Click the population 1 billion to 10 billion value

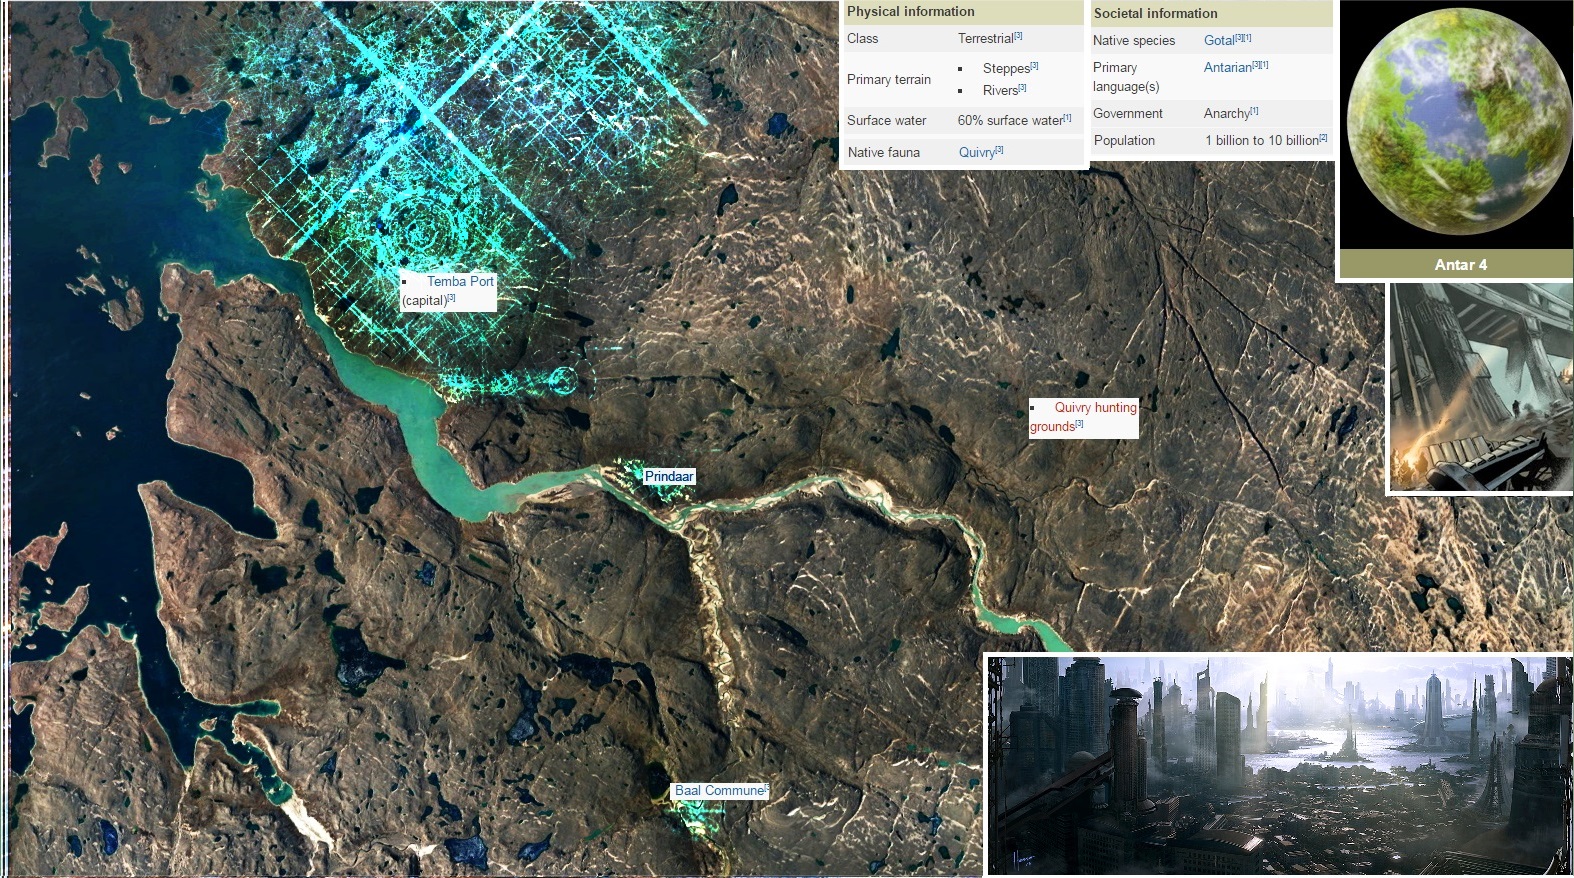click(1261, 141)
